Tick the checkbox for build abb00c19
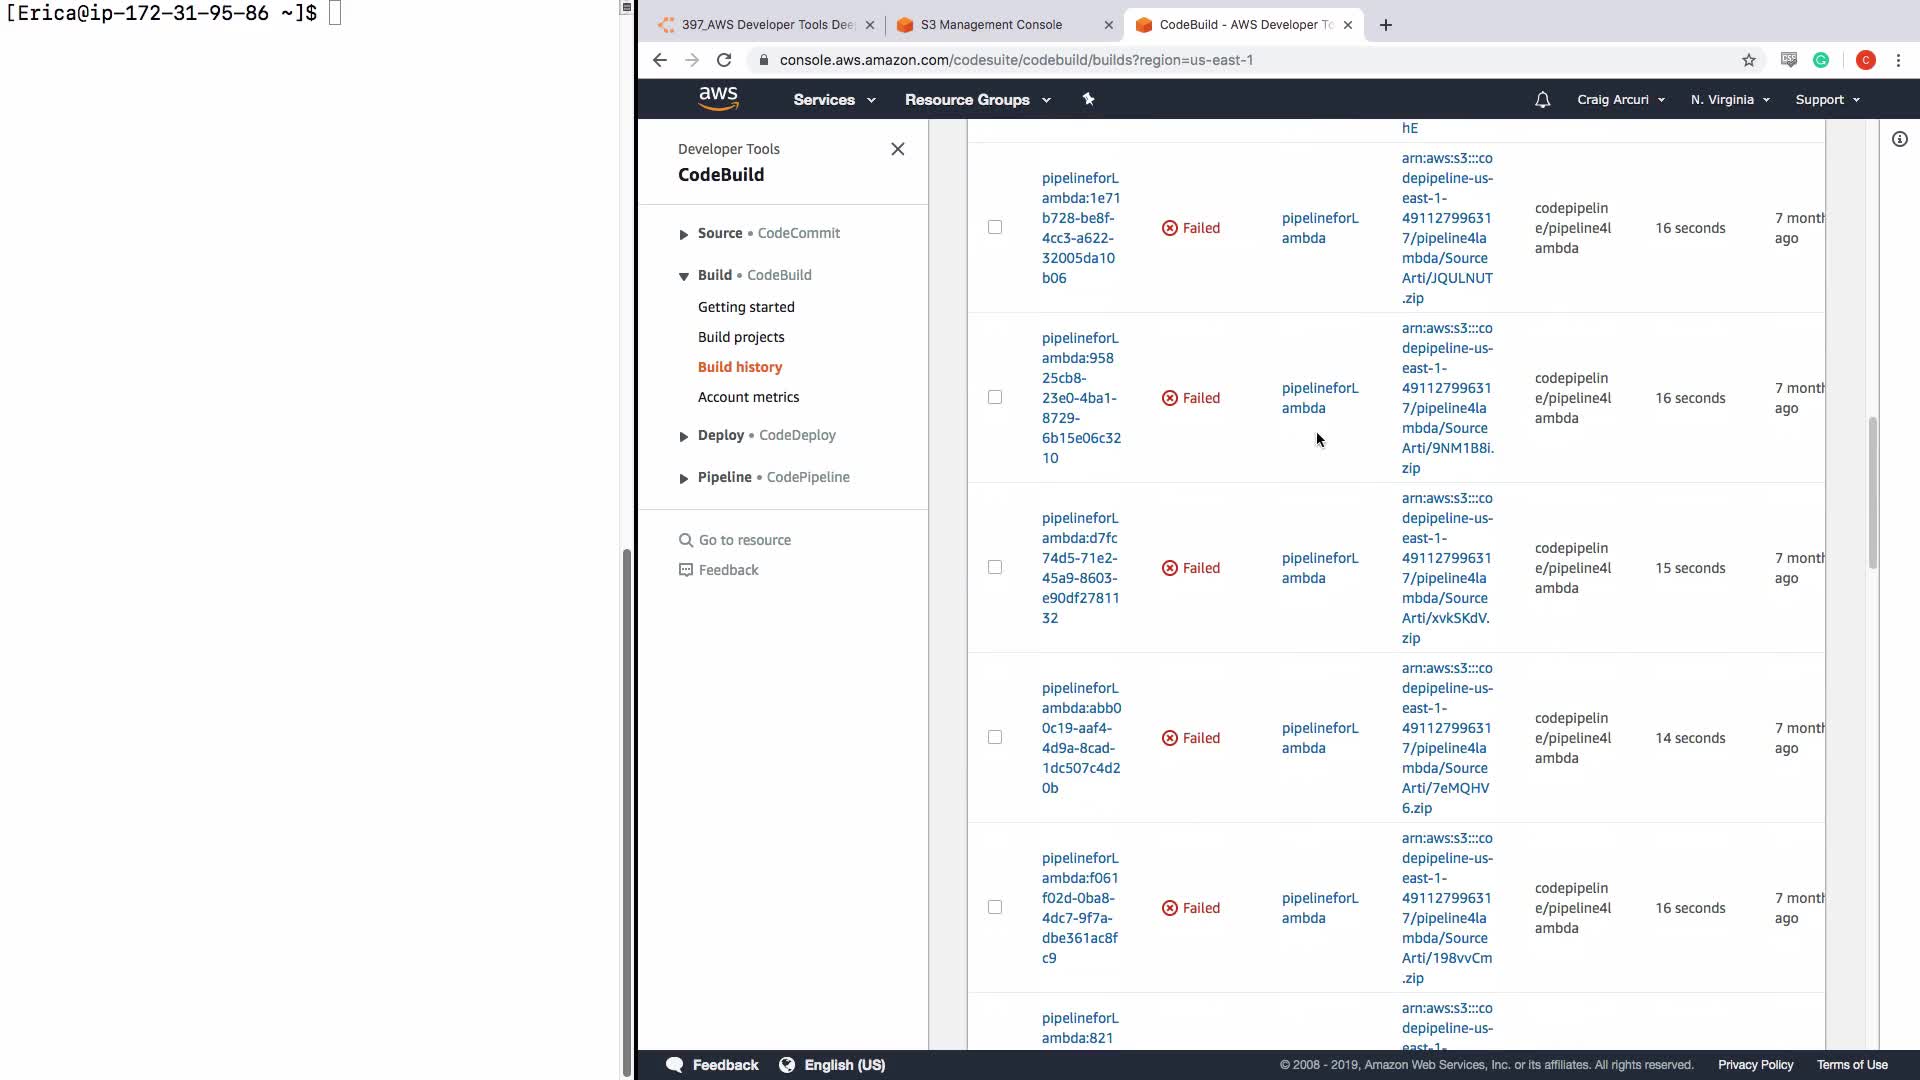 pos(994,738)
